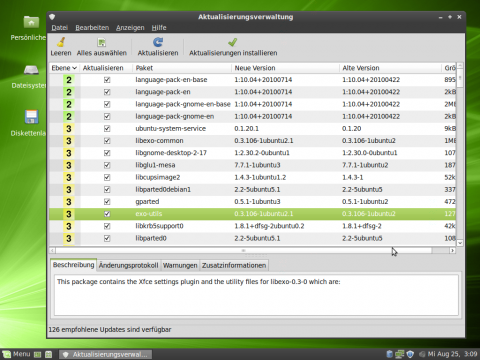480x360 pixels.
Task: Click the Aktualisieren refresh toolbar icon
Action: point(158,42)
